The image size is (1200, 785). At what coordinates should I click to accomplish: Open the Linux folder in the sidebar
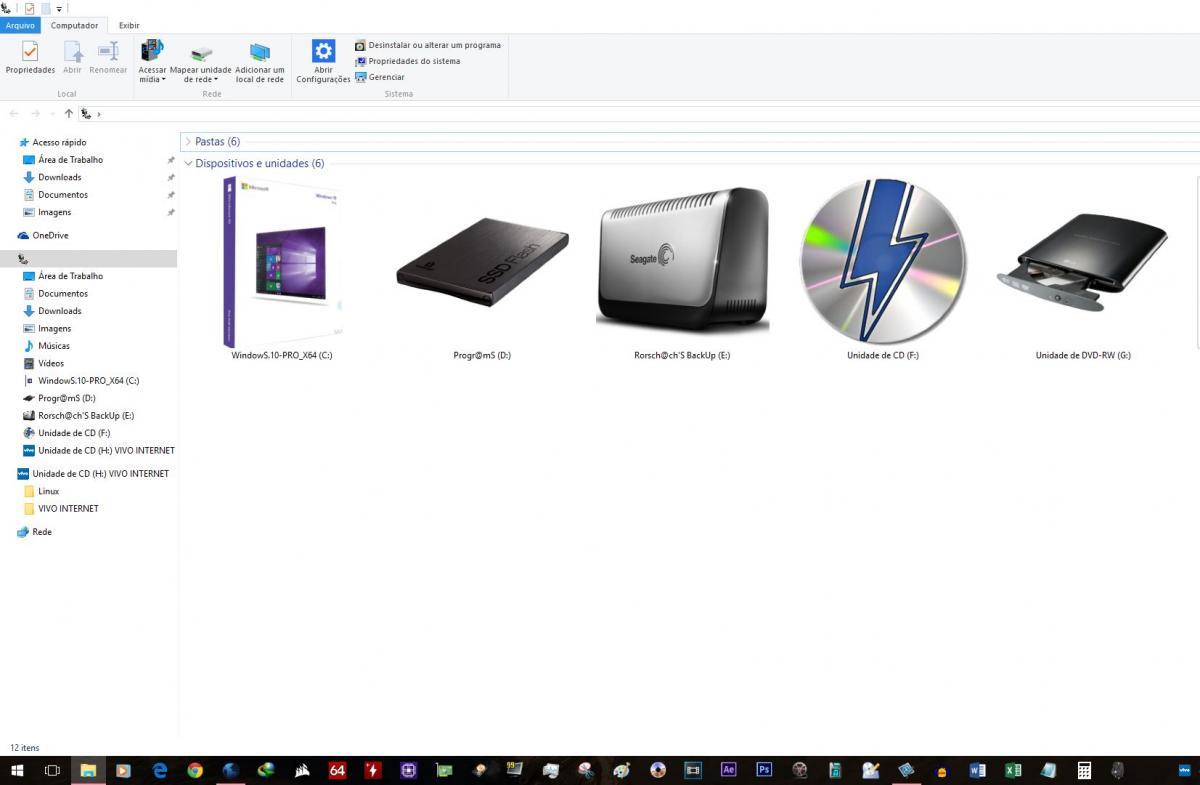[49, 491]
